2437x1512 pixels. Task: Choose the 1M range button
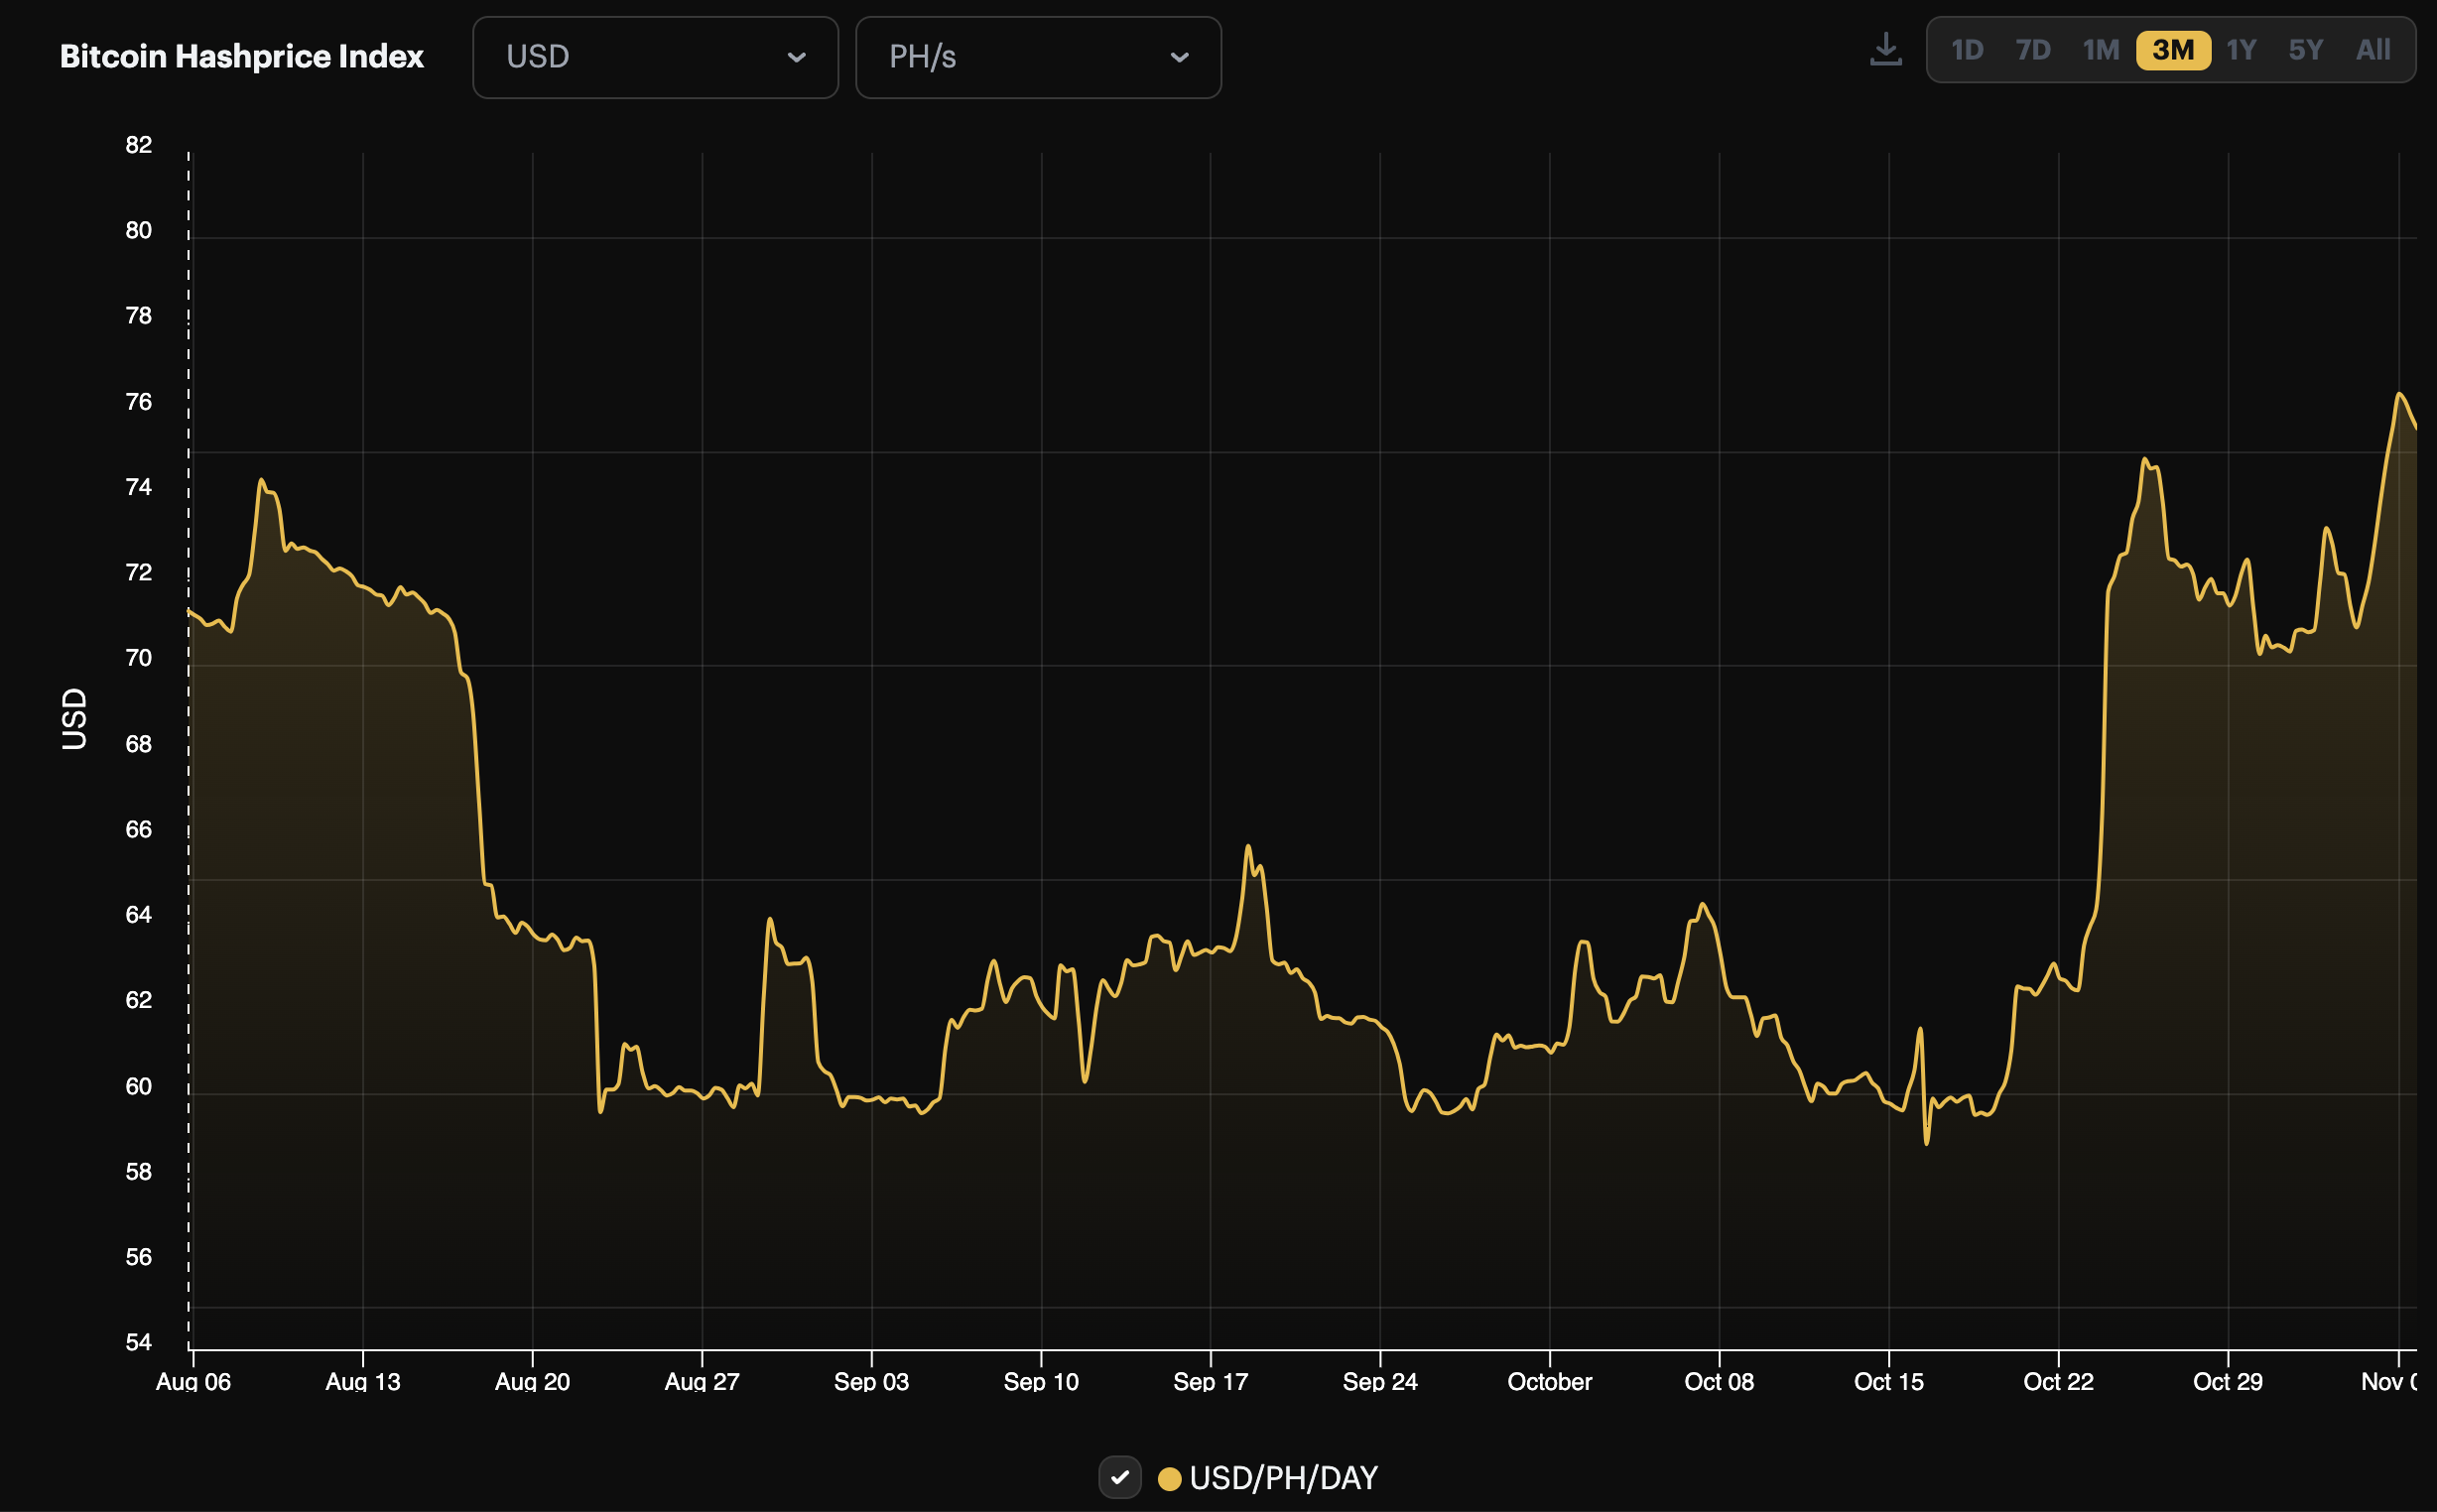2101,50
